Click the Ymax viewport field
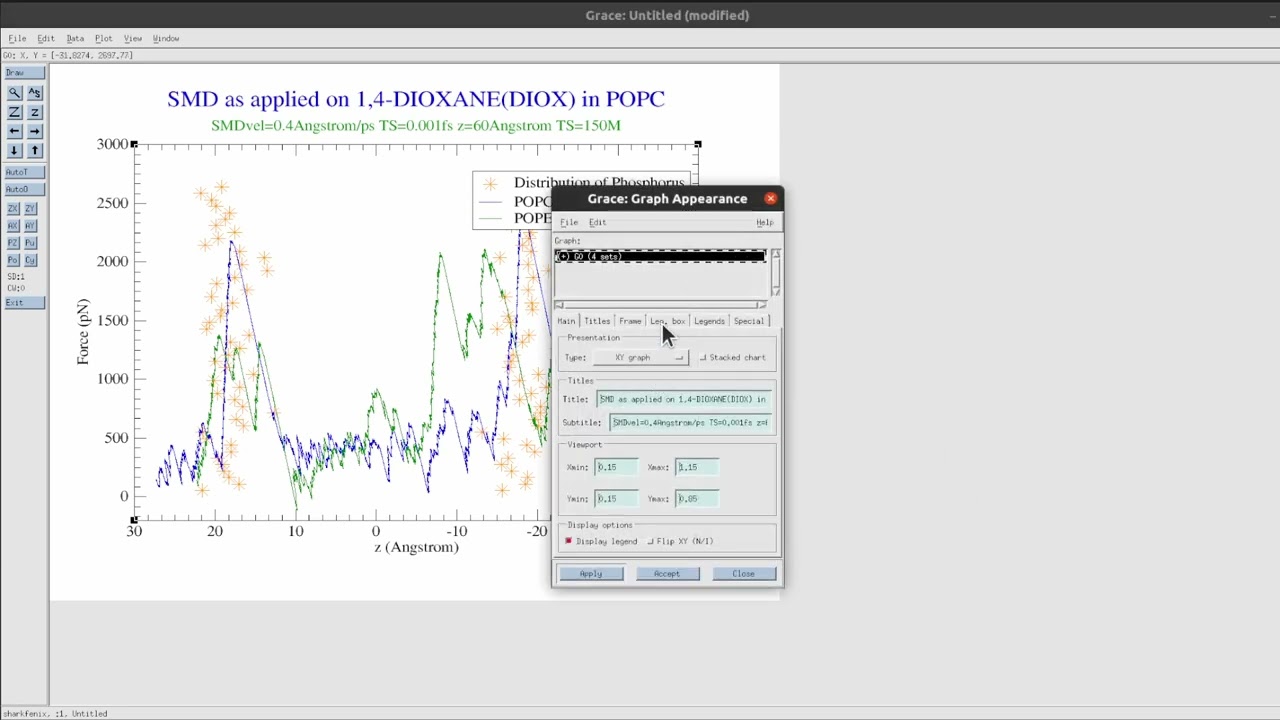 pos(697,498)
